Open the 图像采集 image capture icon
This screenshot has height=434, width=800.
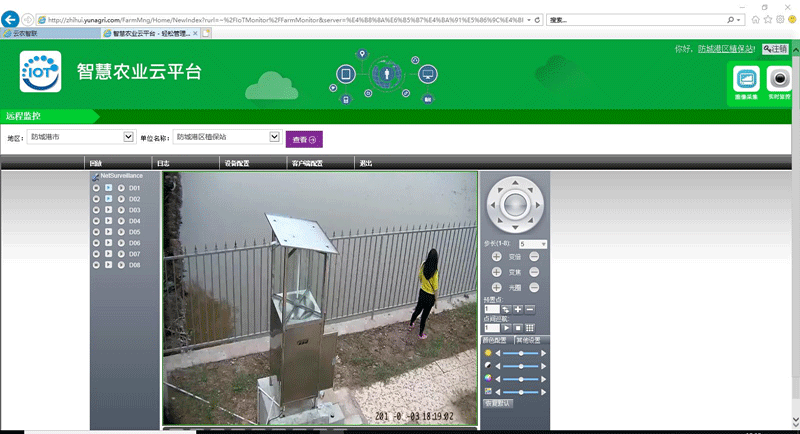coord(745,81)
